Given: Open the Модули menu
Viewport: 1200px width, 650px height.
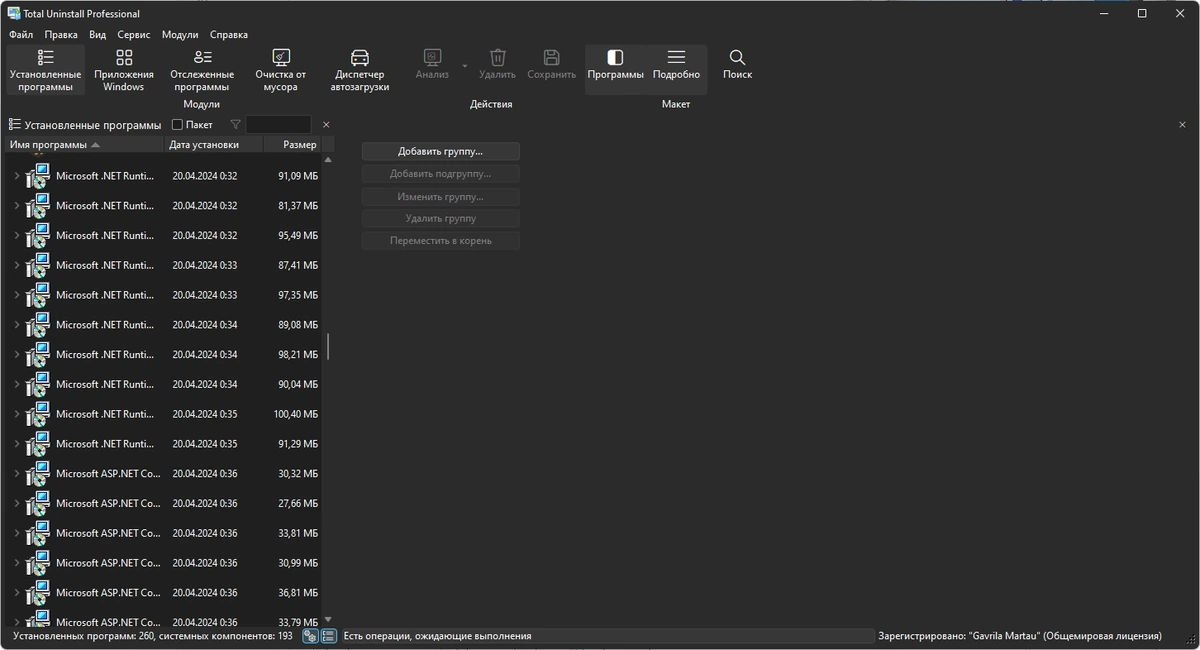Looking at the screenshot, I should (180, 34).
